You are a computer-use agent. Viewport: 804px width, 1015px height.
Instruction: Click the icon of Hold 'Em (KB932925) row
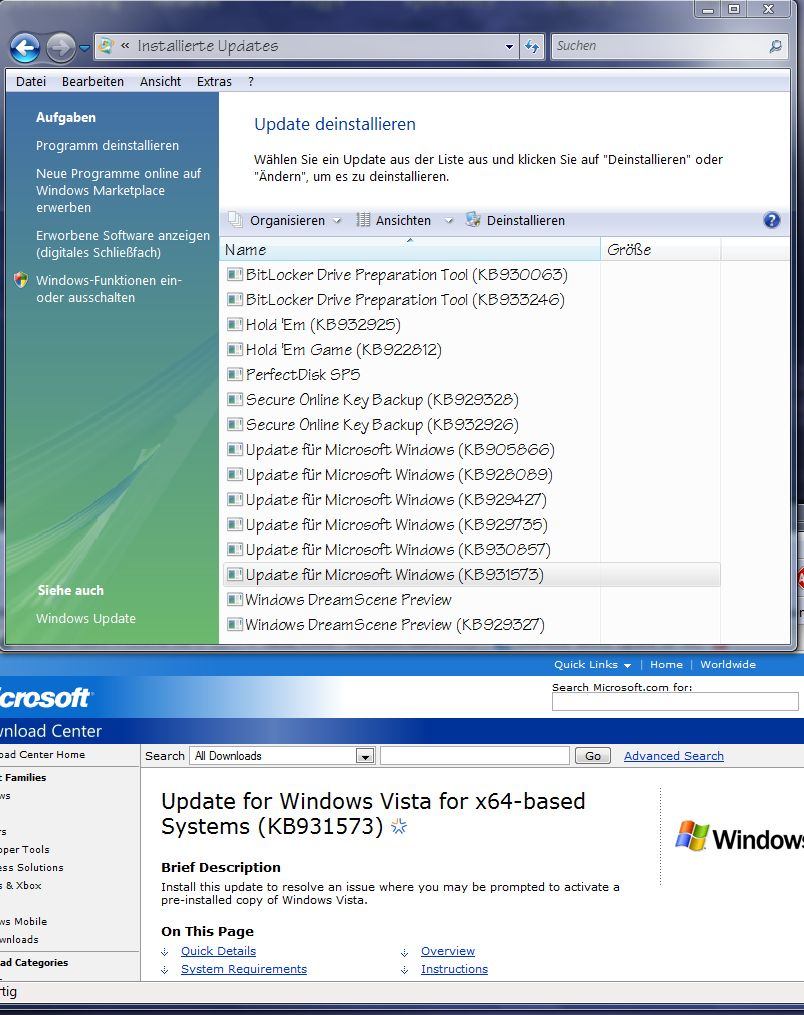tap(235, 325)
